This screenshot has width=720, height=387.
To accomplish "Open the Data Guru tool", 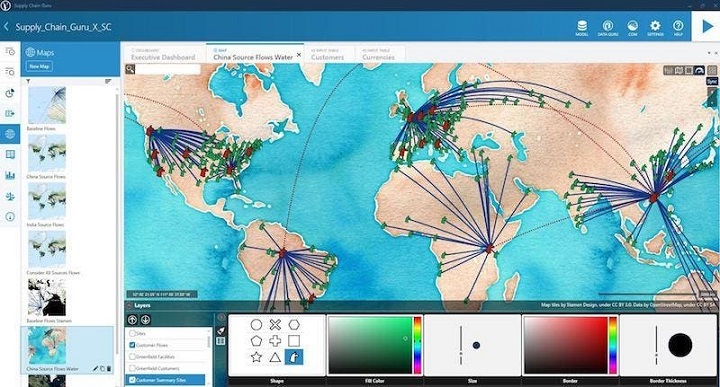I will click(608, 28).
